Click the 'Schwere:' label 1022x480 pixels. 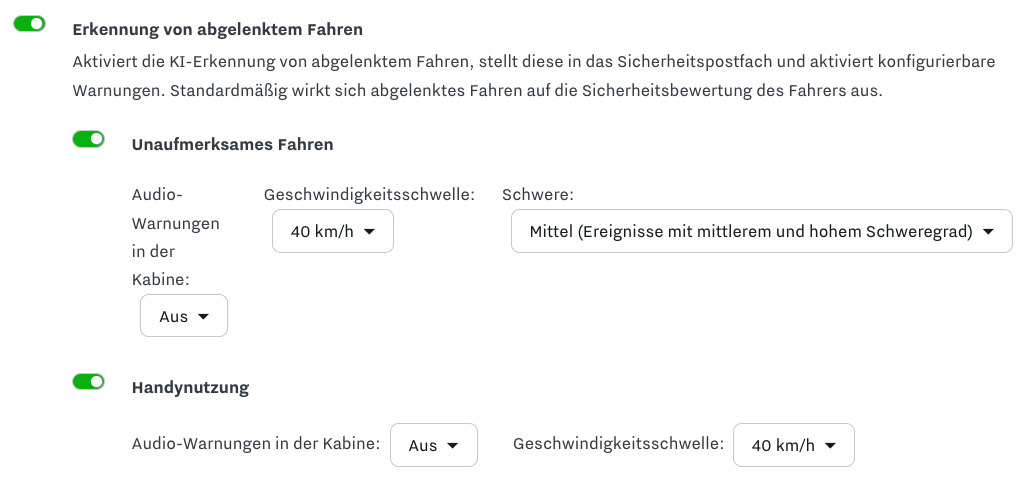[x=537, y=195]
